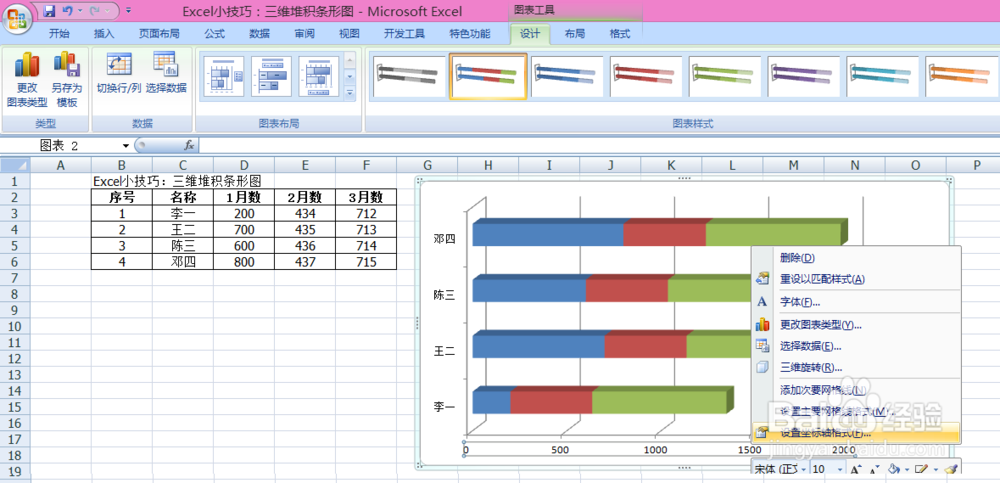The image size is (1000, 483).
Task: Expand the full chart layout gallery
Action: (x=349, y=93)
